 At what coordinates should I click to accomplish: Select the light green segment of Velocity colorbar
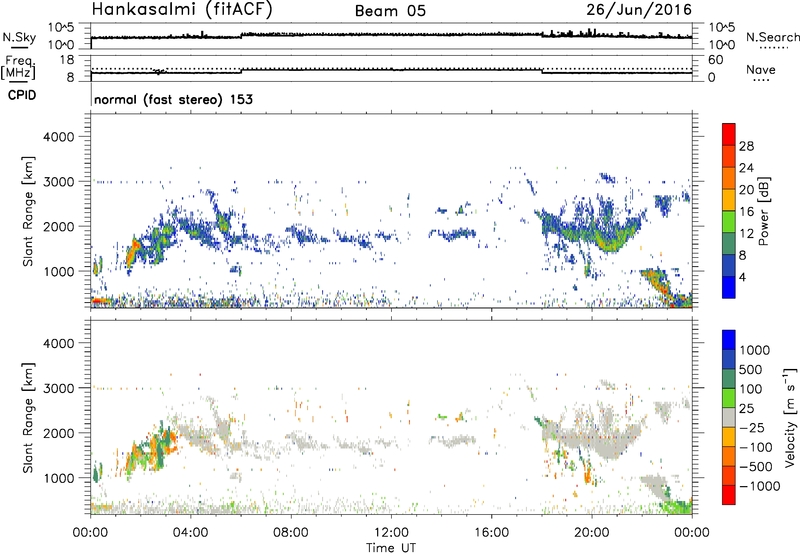pos(729,398)
